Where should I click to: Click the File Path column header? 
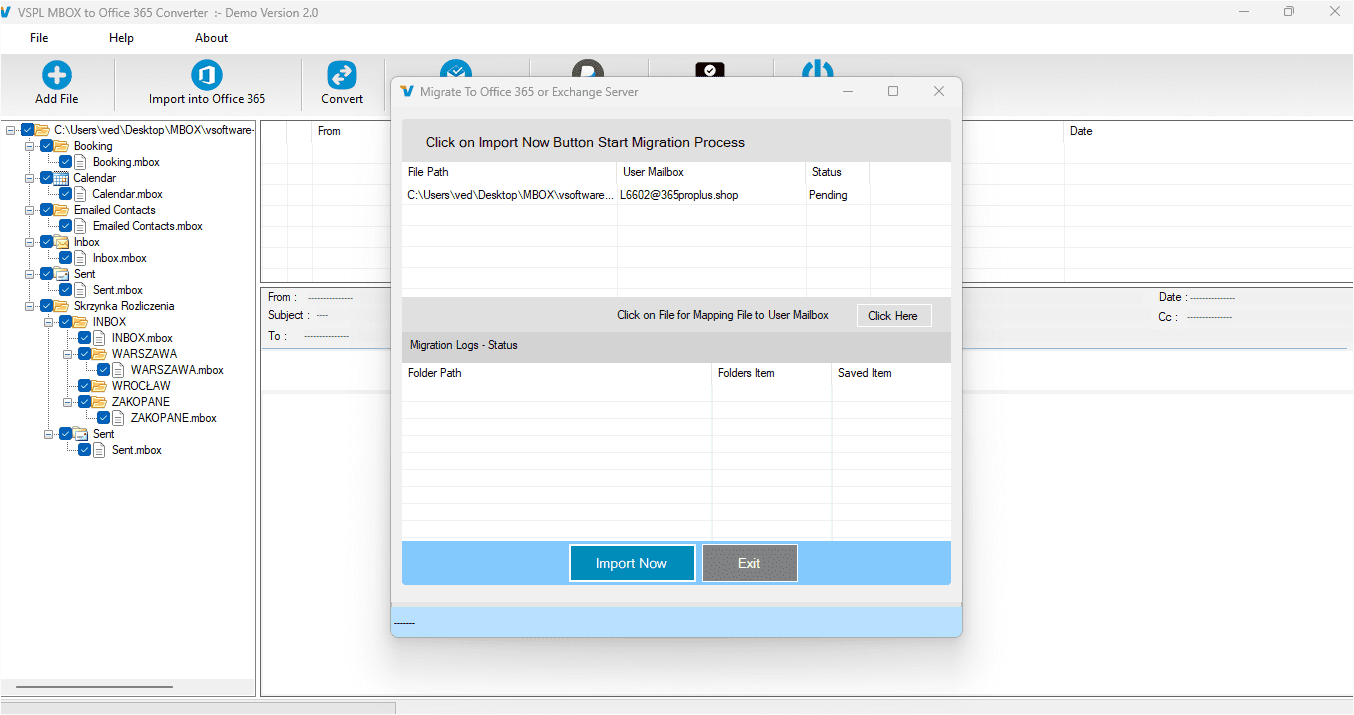tap(509, 172)
